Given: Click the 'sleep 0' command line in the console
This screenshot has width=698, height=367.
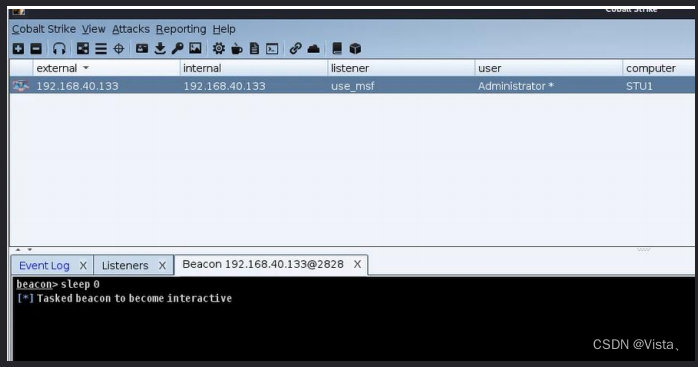Looking at the screenshot, I should (x=58, y=284).
